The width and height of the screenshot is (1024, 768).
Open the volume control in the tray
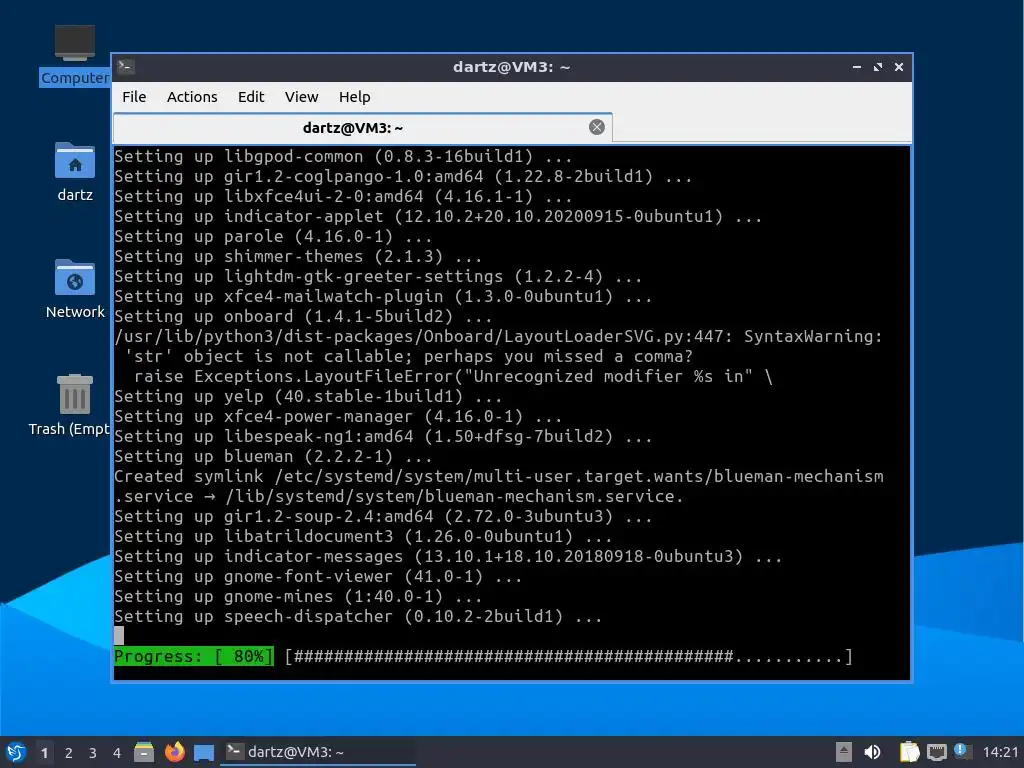872,752
